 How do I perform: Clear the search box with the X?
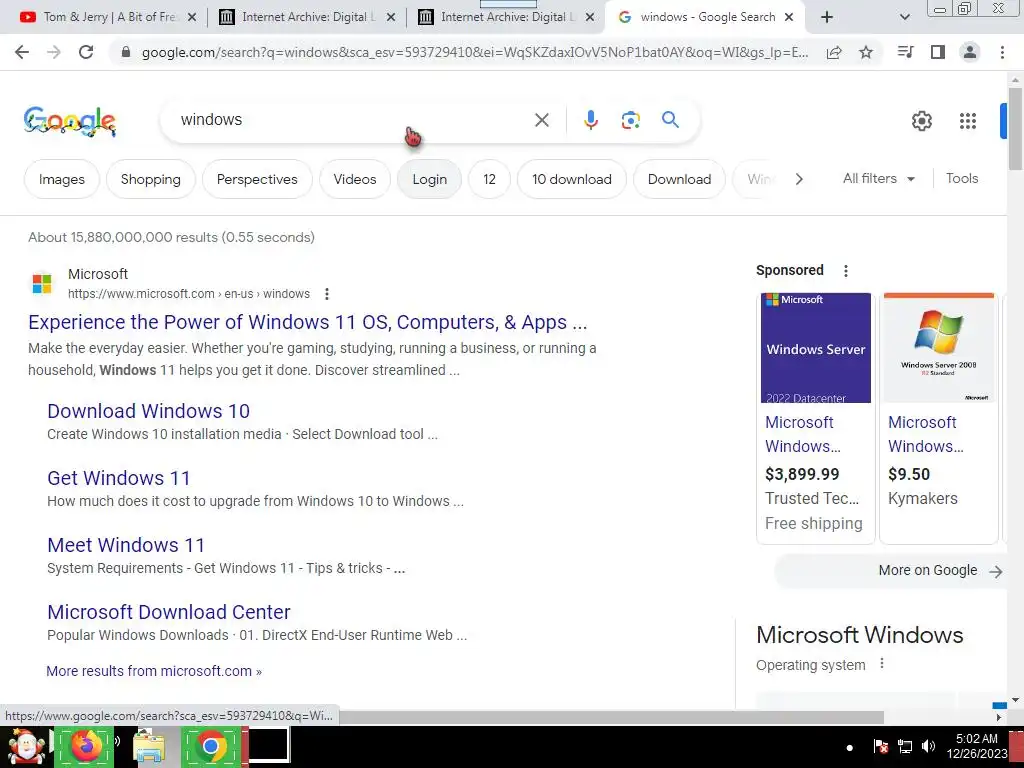541,120
